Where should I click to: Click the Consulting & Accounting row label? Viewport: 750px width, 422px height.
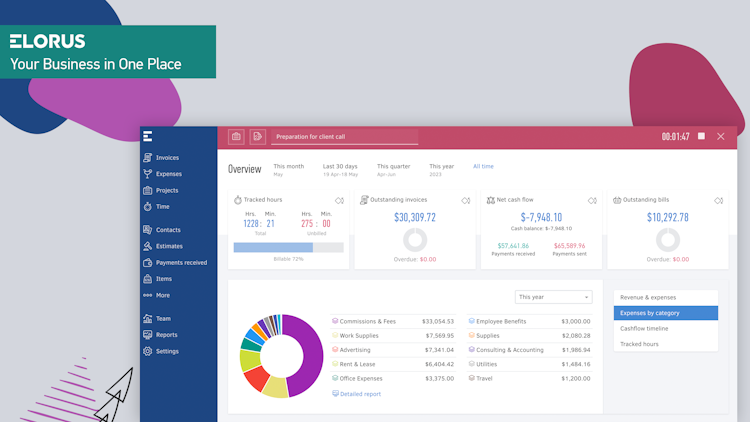point(510,350)
